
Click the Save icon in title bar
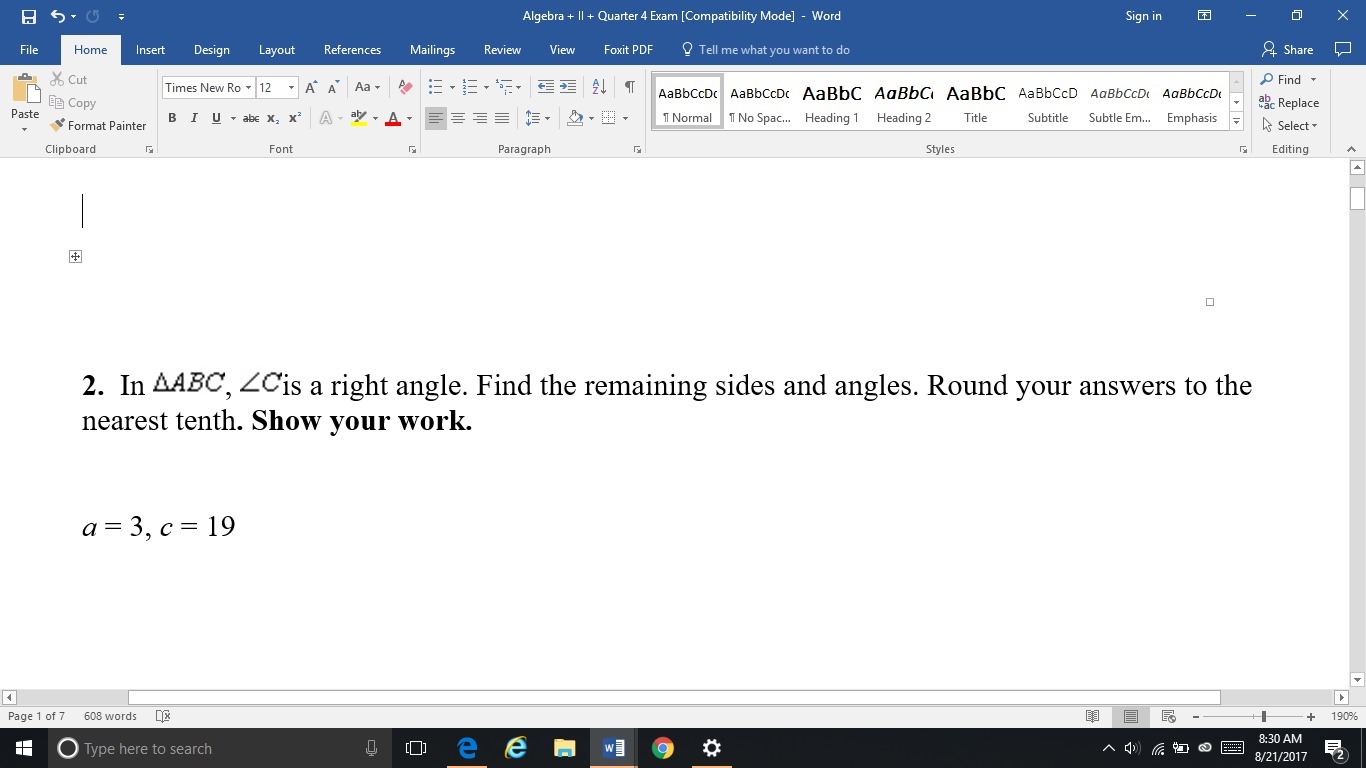point(28,16)
